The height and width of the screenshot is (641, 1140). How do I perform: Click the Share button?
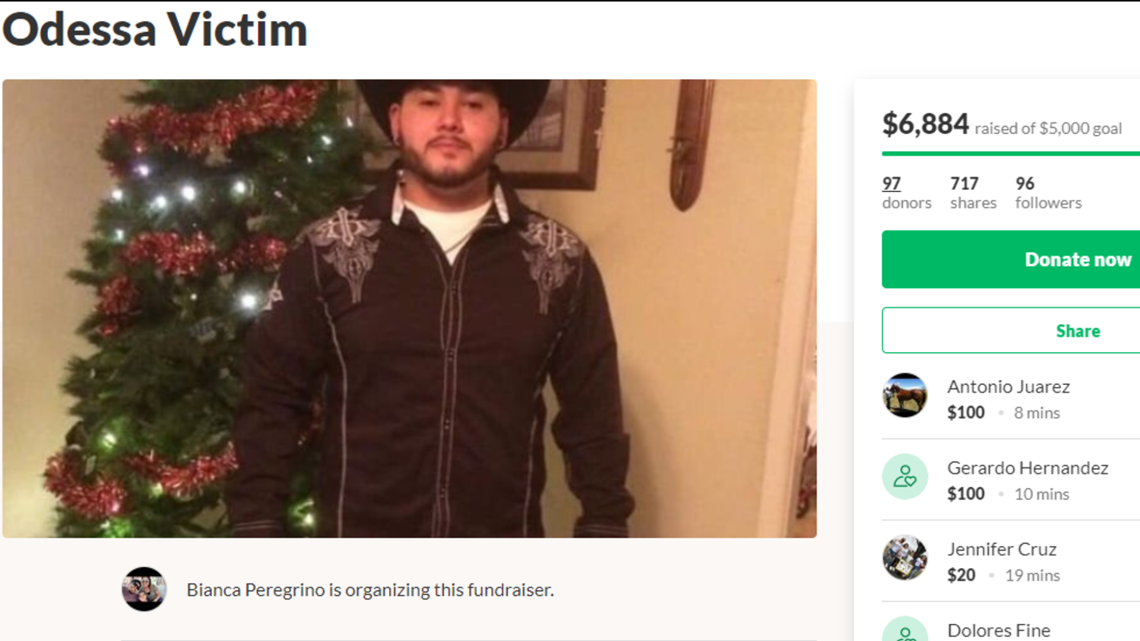(1011, 330)
